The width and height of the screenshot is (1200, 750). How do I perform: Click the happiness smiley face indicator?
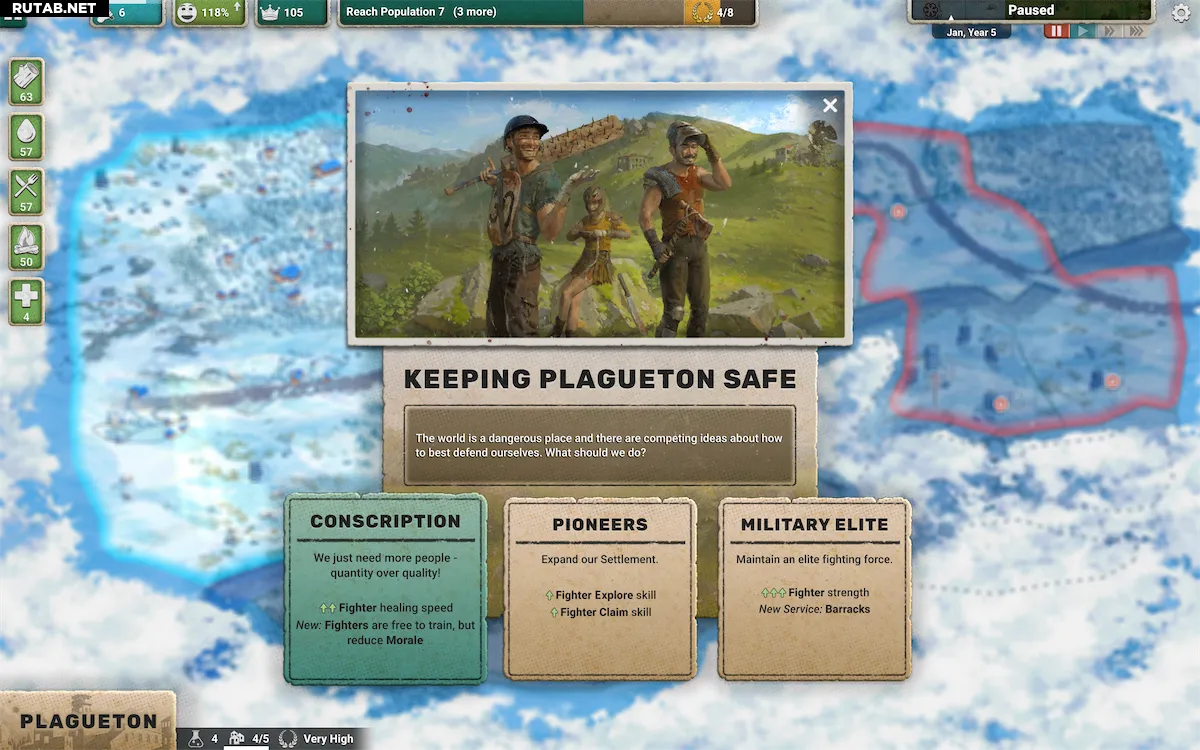click(x=187, y=12)
